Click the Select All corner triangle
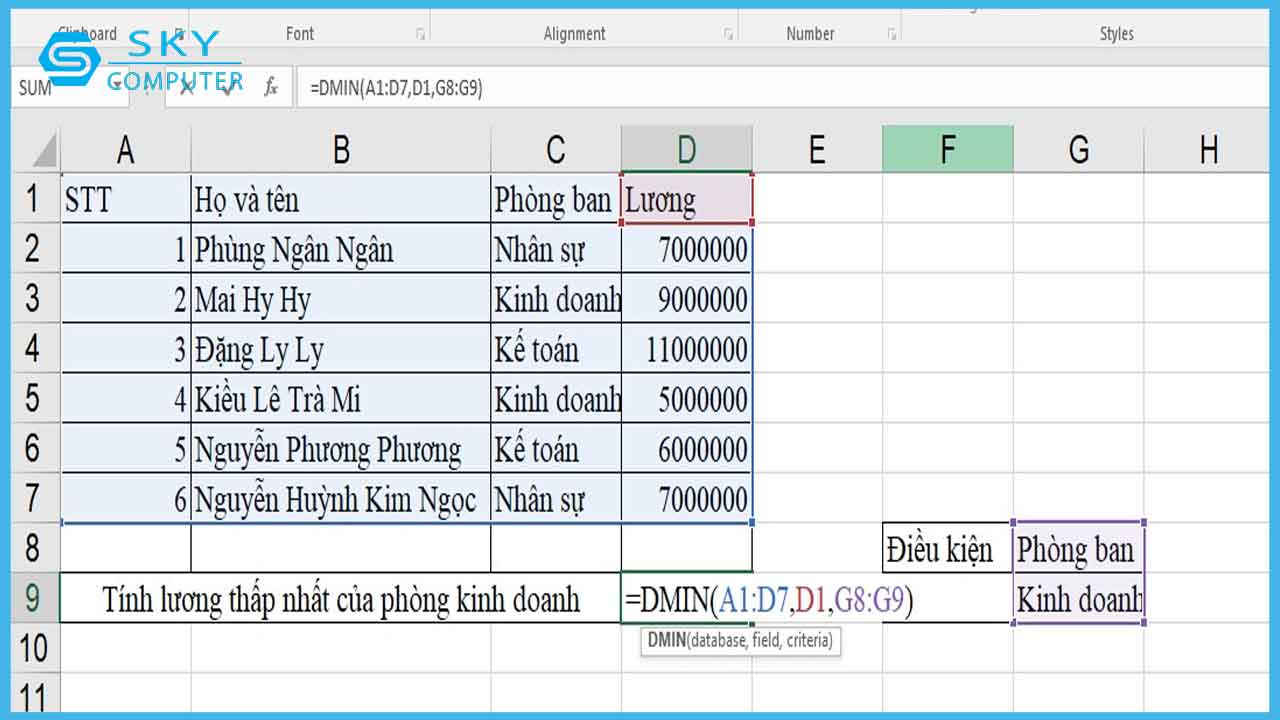Image resolution: width=1280 pixels, height=720 pixels. pos(44,151)
